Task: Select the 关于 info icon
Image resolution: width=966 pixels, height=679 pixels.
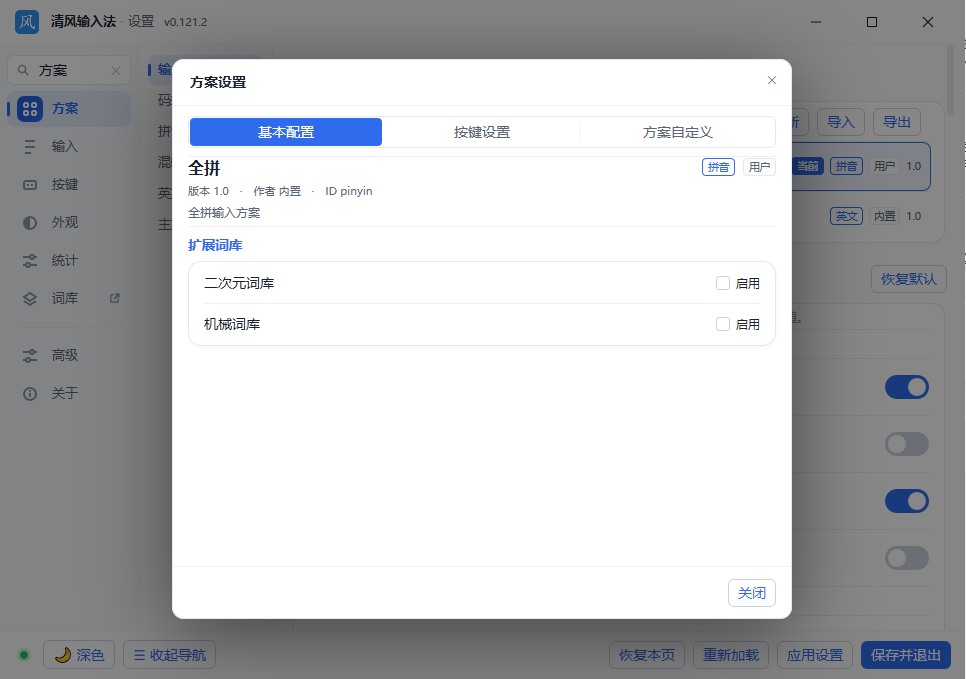Action: tap(30, 394)
